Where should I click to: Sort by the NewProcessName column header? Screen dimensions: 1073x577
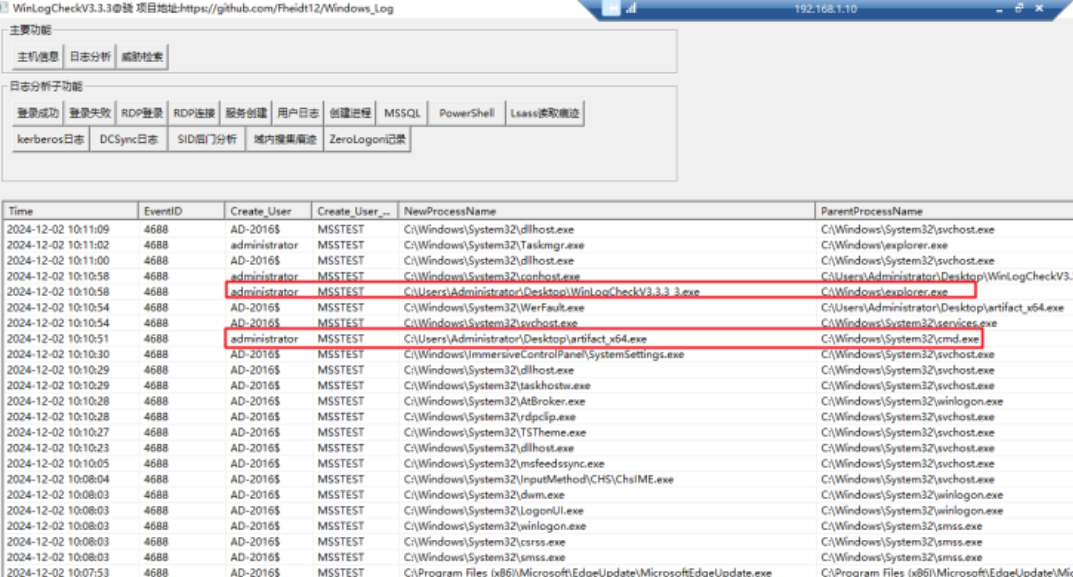tap(606, 211)
